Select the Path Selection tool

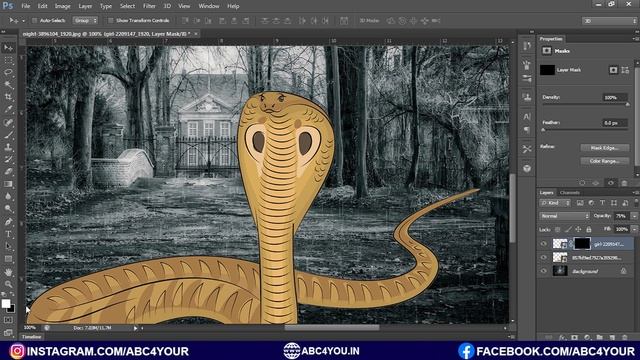pyautogui.click(x=8, y=247)
